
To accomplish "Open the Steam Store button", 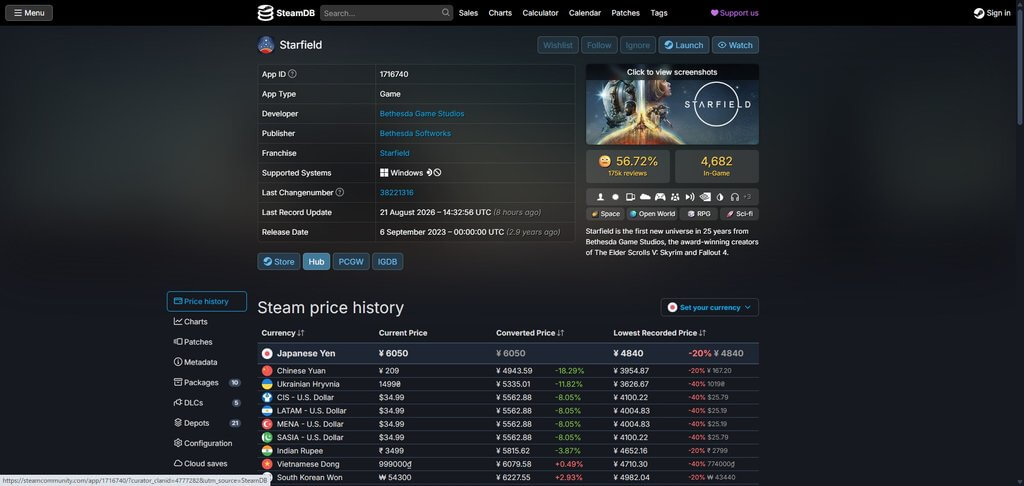I will pyautogui.click(x=279, y=261).
